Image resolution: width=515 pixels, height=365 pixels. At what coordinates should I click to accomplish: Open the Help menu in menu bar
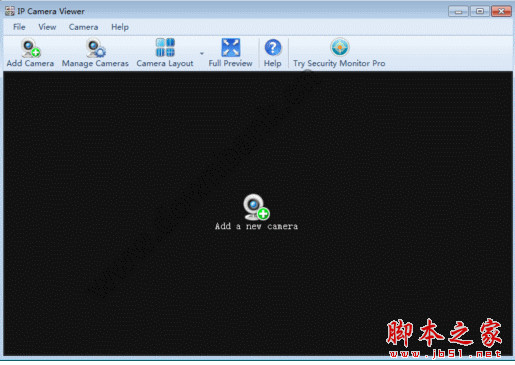[120, 27]
